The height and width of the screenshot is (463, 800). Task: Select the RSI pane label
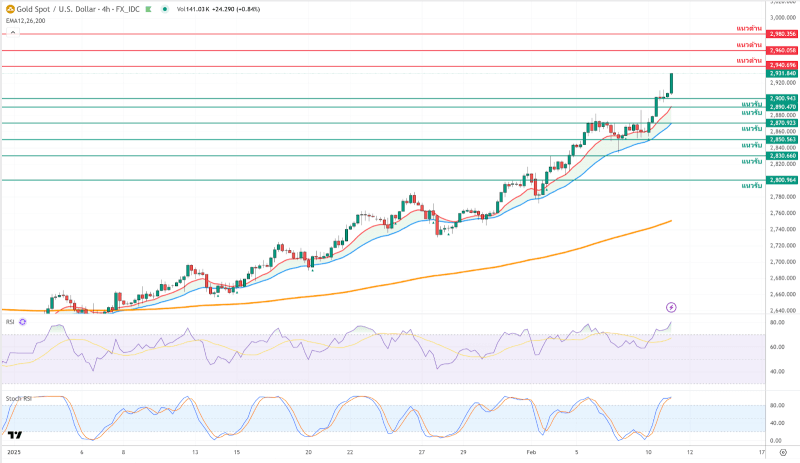10,321
